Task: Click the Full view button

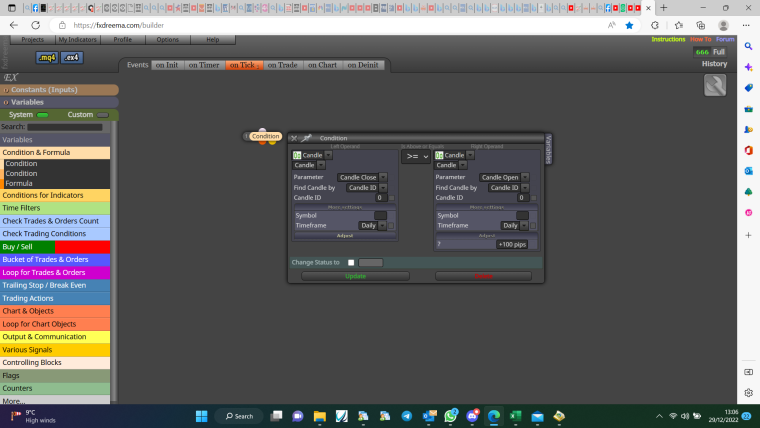Action: 719,52
